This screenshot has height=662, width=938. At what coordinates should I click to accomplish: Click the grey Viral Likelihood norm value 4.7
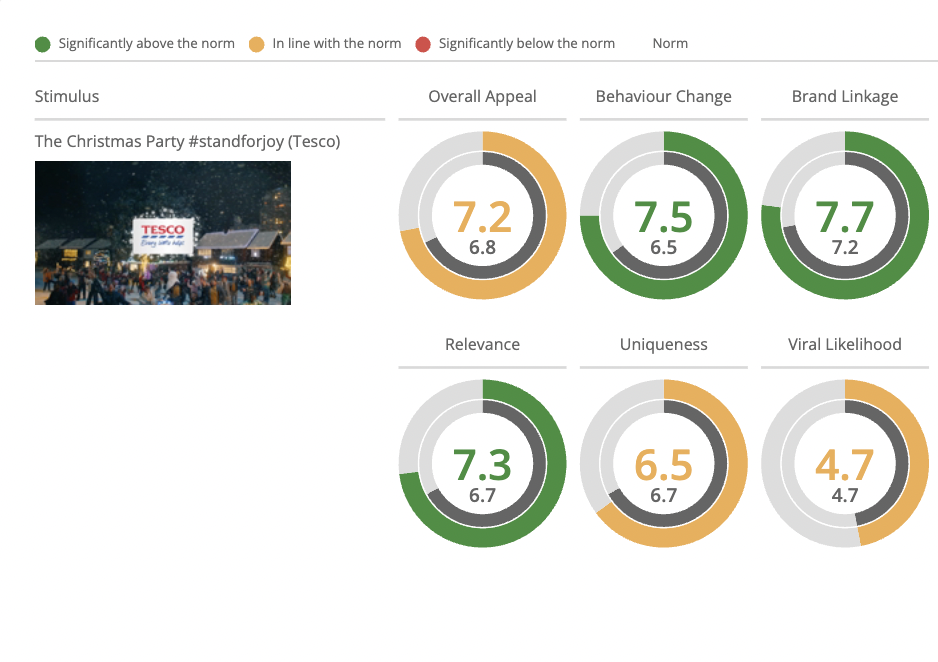click(845, 496)
